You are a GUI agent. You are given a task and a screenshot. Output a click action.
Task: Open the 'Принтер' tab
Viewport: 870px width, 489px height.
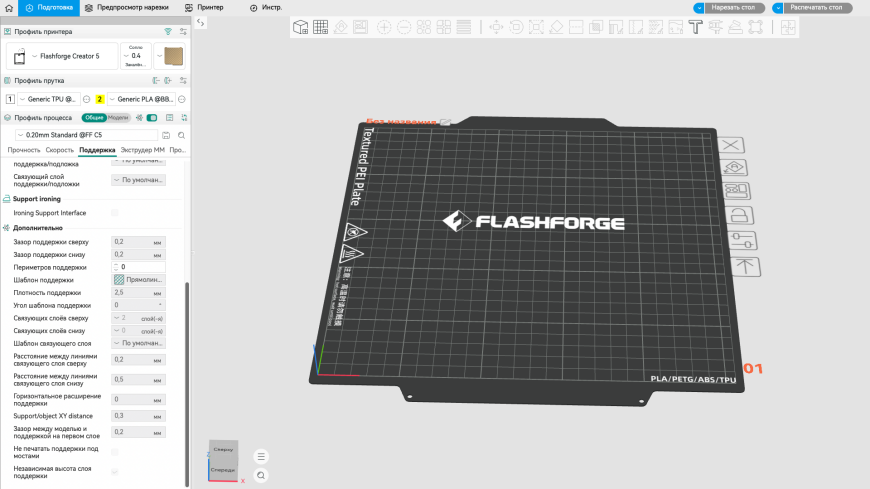point(204,8)
